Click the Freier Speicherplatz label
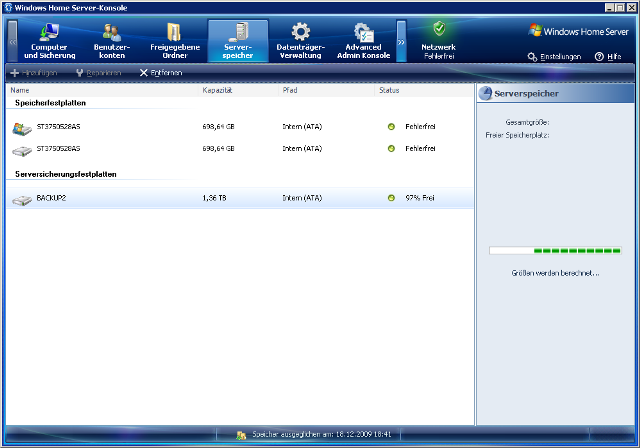Image resolution: width=640 pixels, height=448 pixels. [517, 135]
